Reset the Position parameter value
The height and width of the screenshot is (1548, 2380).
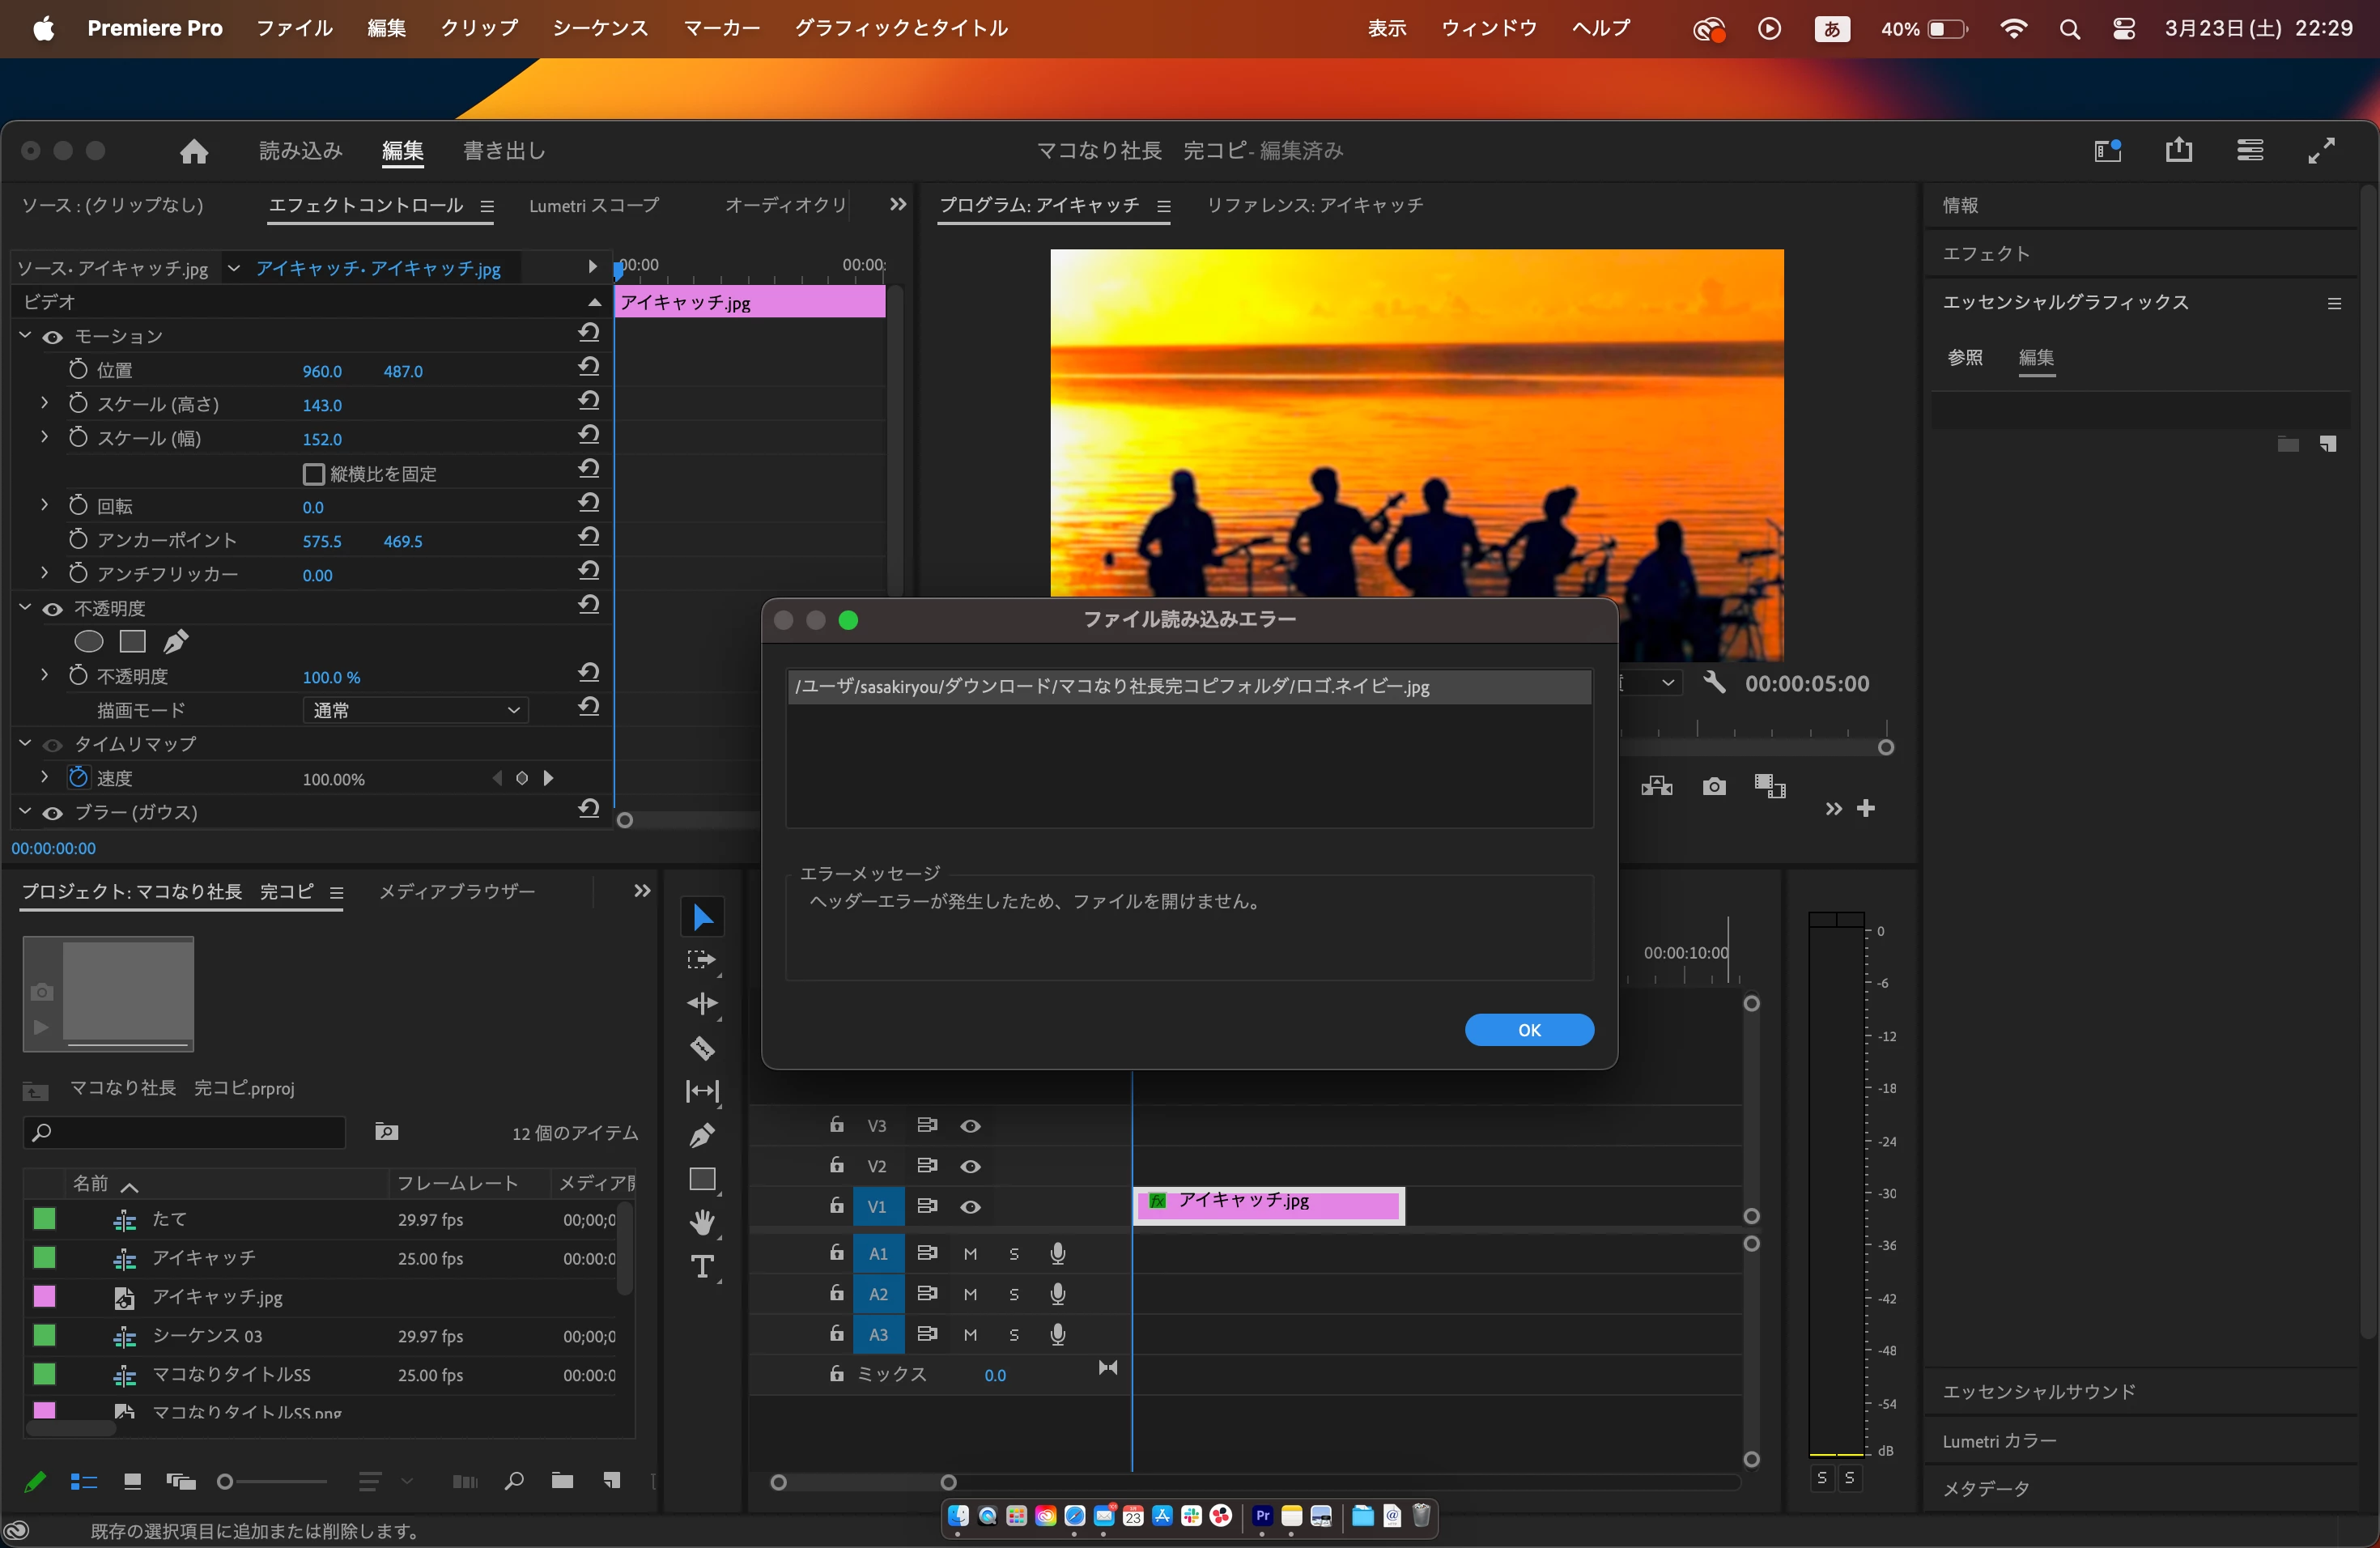pos(589,367)
